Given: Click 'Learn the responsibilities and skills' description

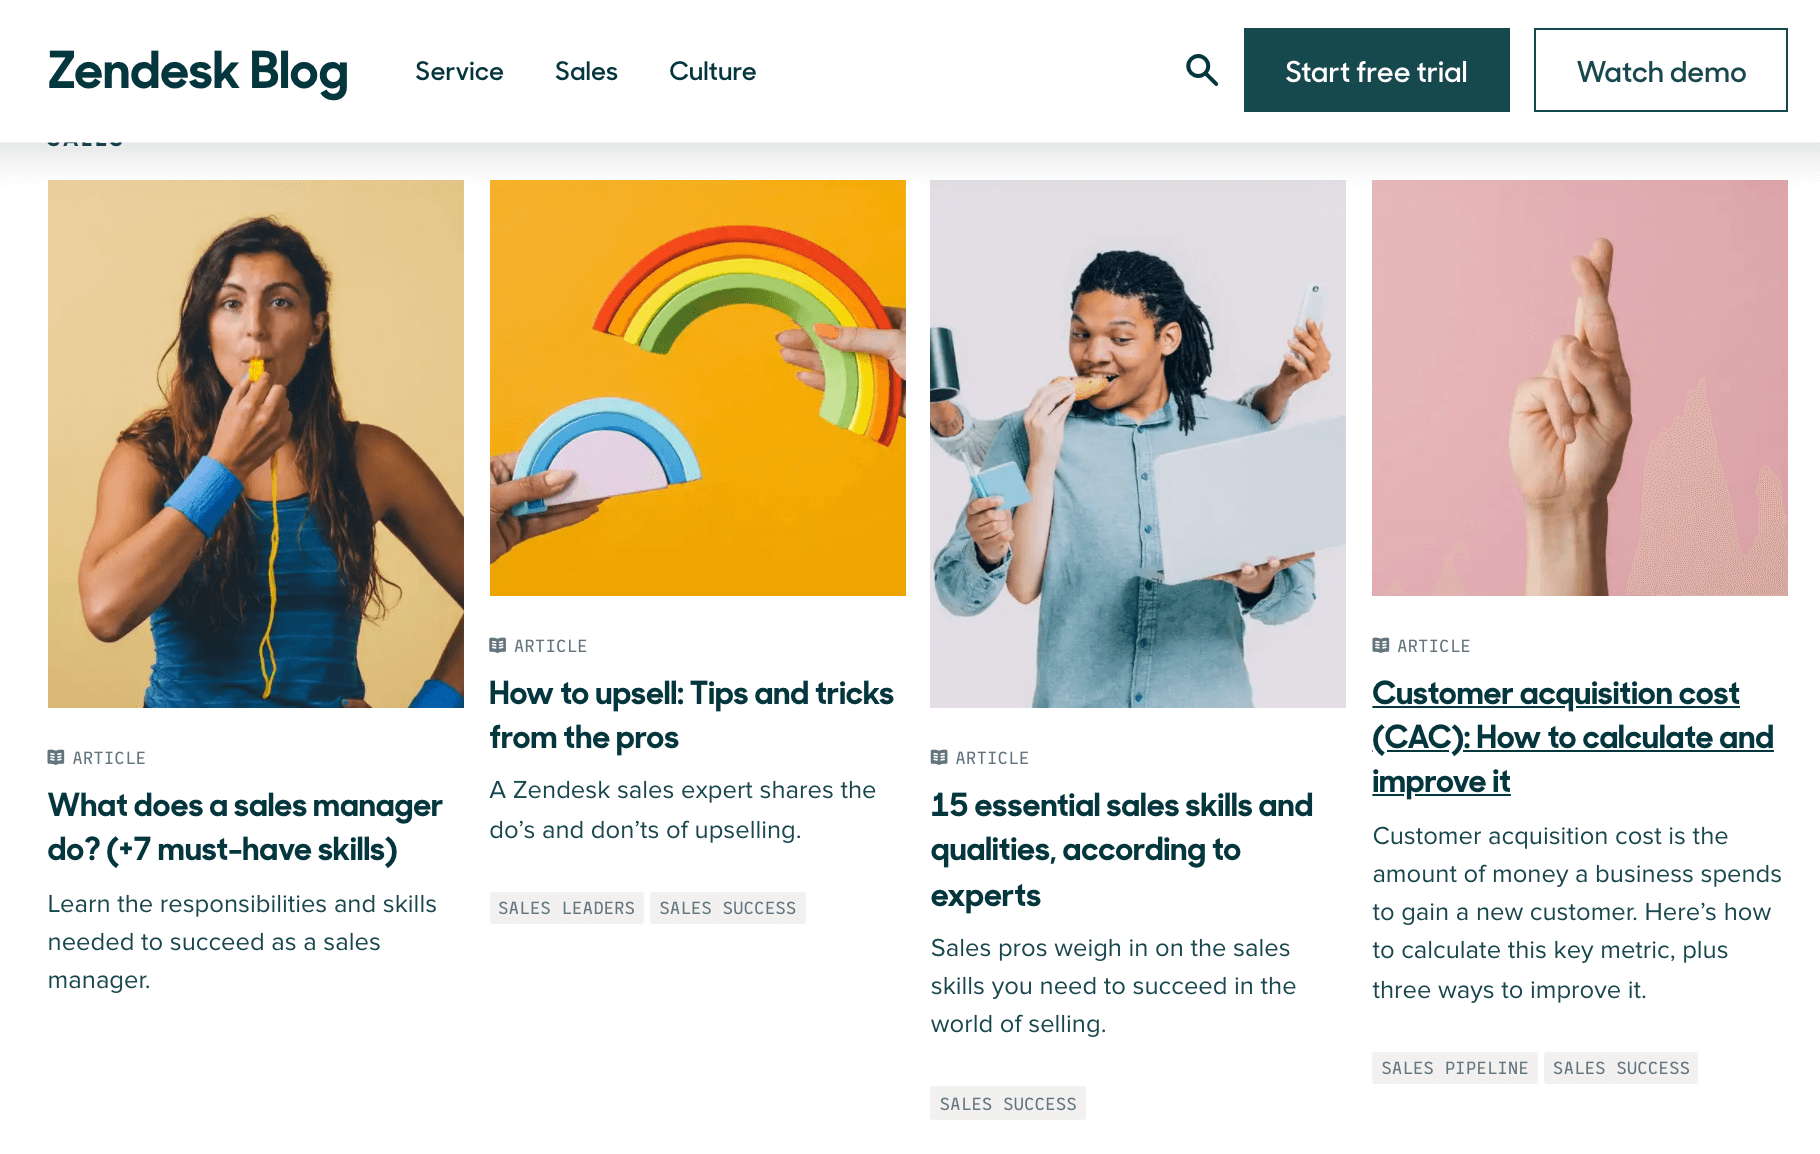Looking at the screenshot, I should pos(242,942).
